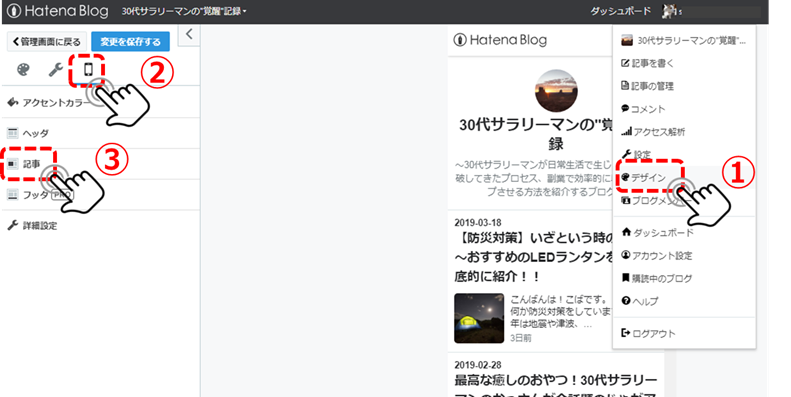
Task: Click the wrench icon beside 詳細設定
Action: (13, 225)
